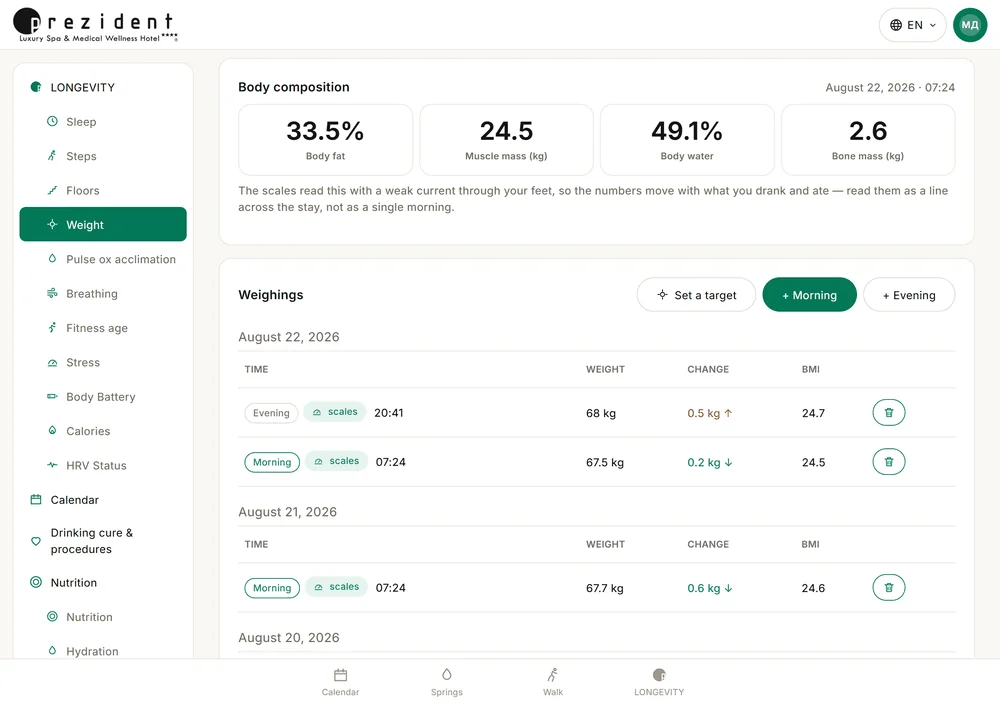Click the 33.5% Body fat card

[325, 140]
